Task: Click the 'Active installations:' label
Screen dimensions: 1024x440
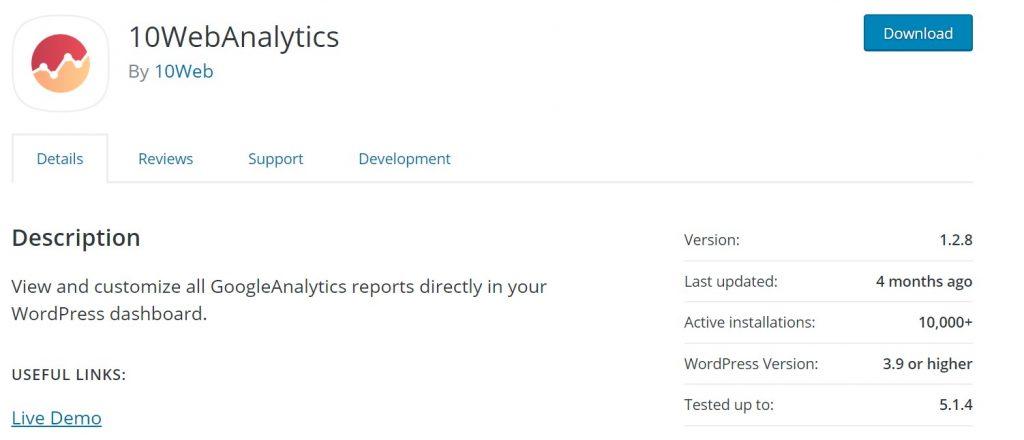Action: pyautogui.click(x=749, y=322)
